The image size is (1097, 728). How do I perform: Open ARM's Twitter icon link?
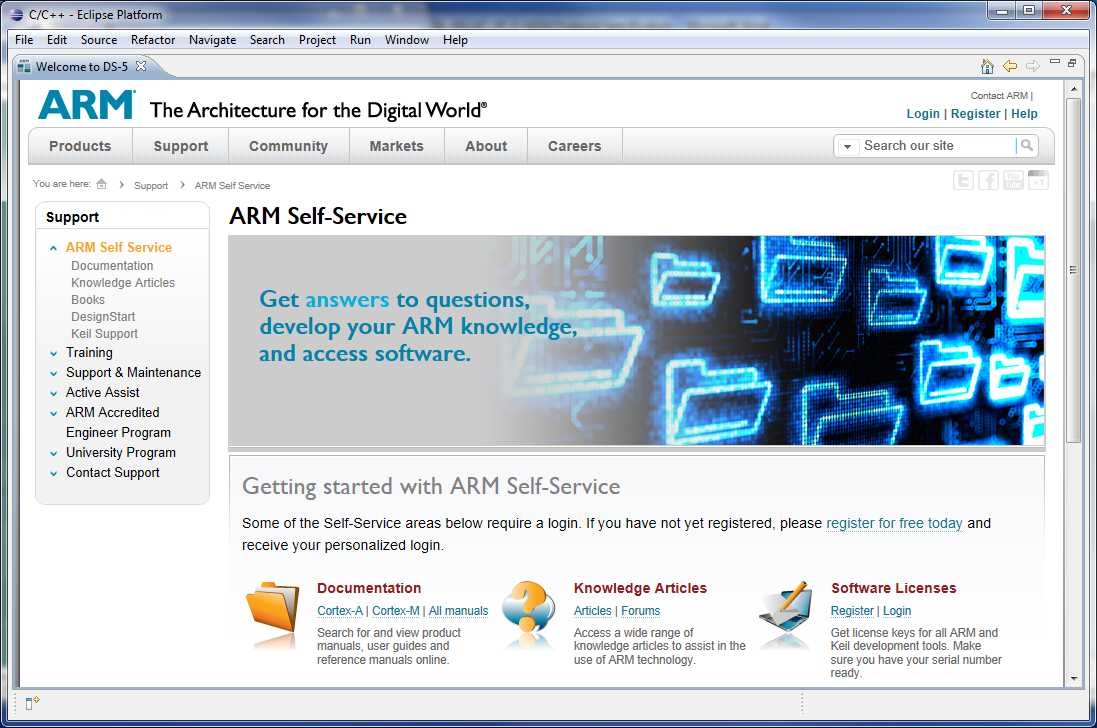pos(963,181)
